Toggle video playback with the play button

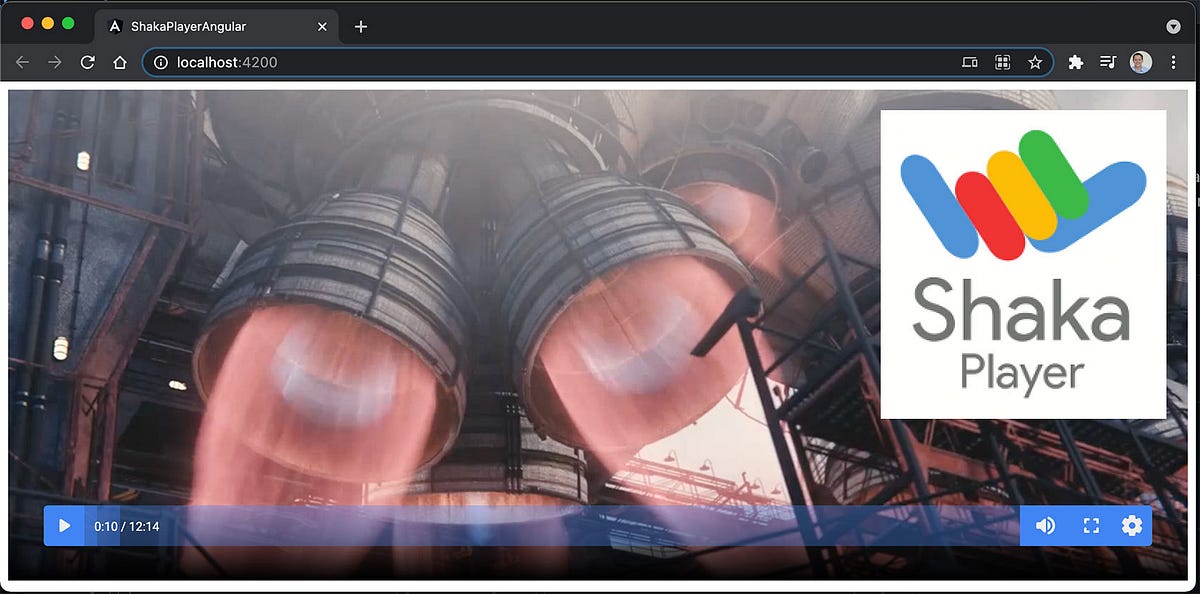(64, 525)
